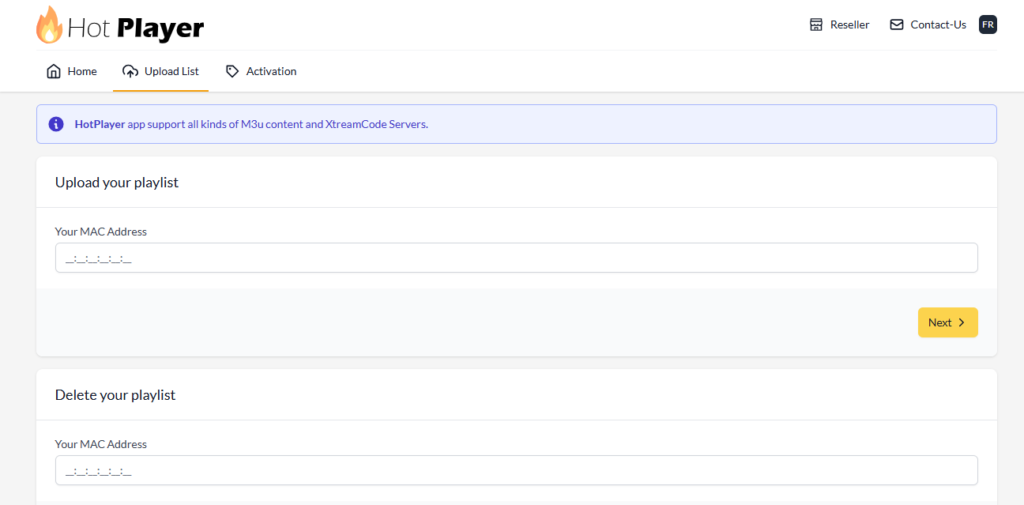The height and width of the screenshot is (505, 1024).
Task: Open the Reseller link
Action: point(839,25)
